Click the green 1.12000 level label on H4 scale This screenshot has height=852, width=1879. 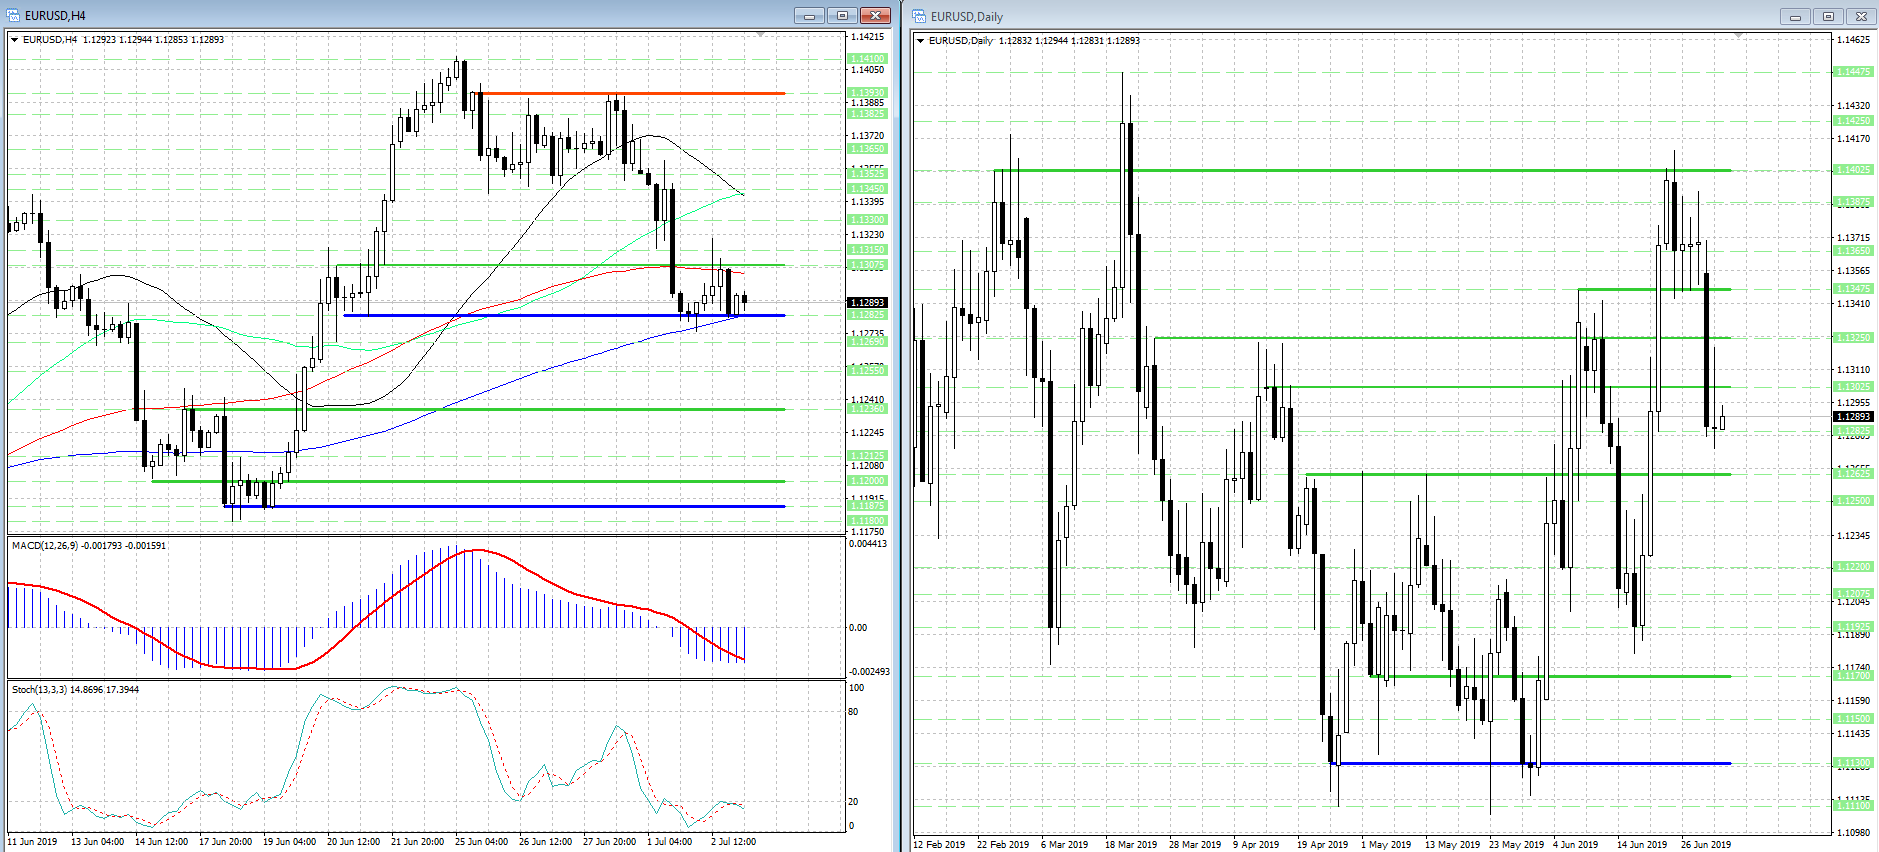[867, 481]
